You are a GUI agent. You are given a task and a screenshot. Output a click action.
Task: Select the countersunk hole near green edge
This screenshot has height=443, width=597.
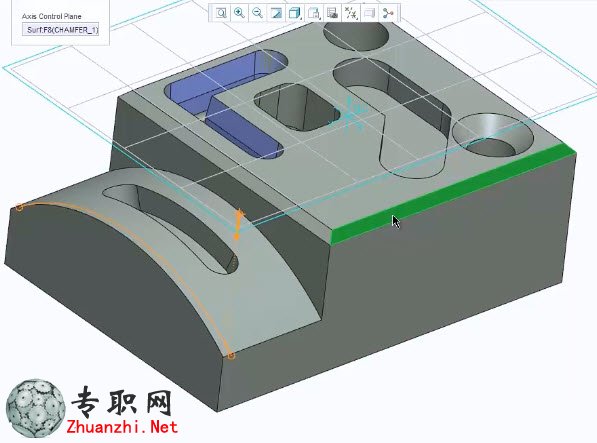[492, 135]
